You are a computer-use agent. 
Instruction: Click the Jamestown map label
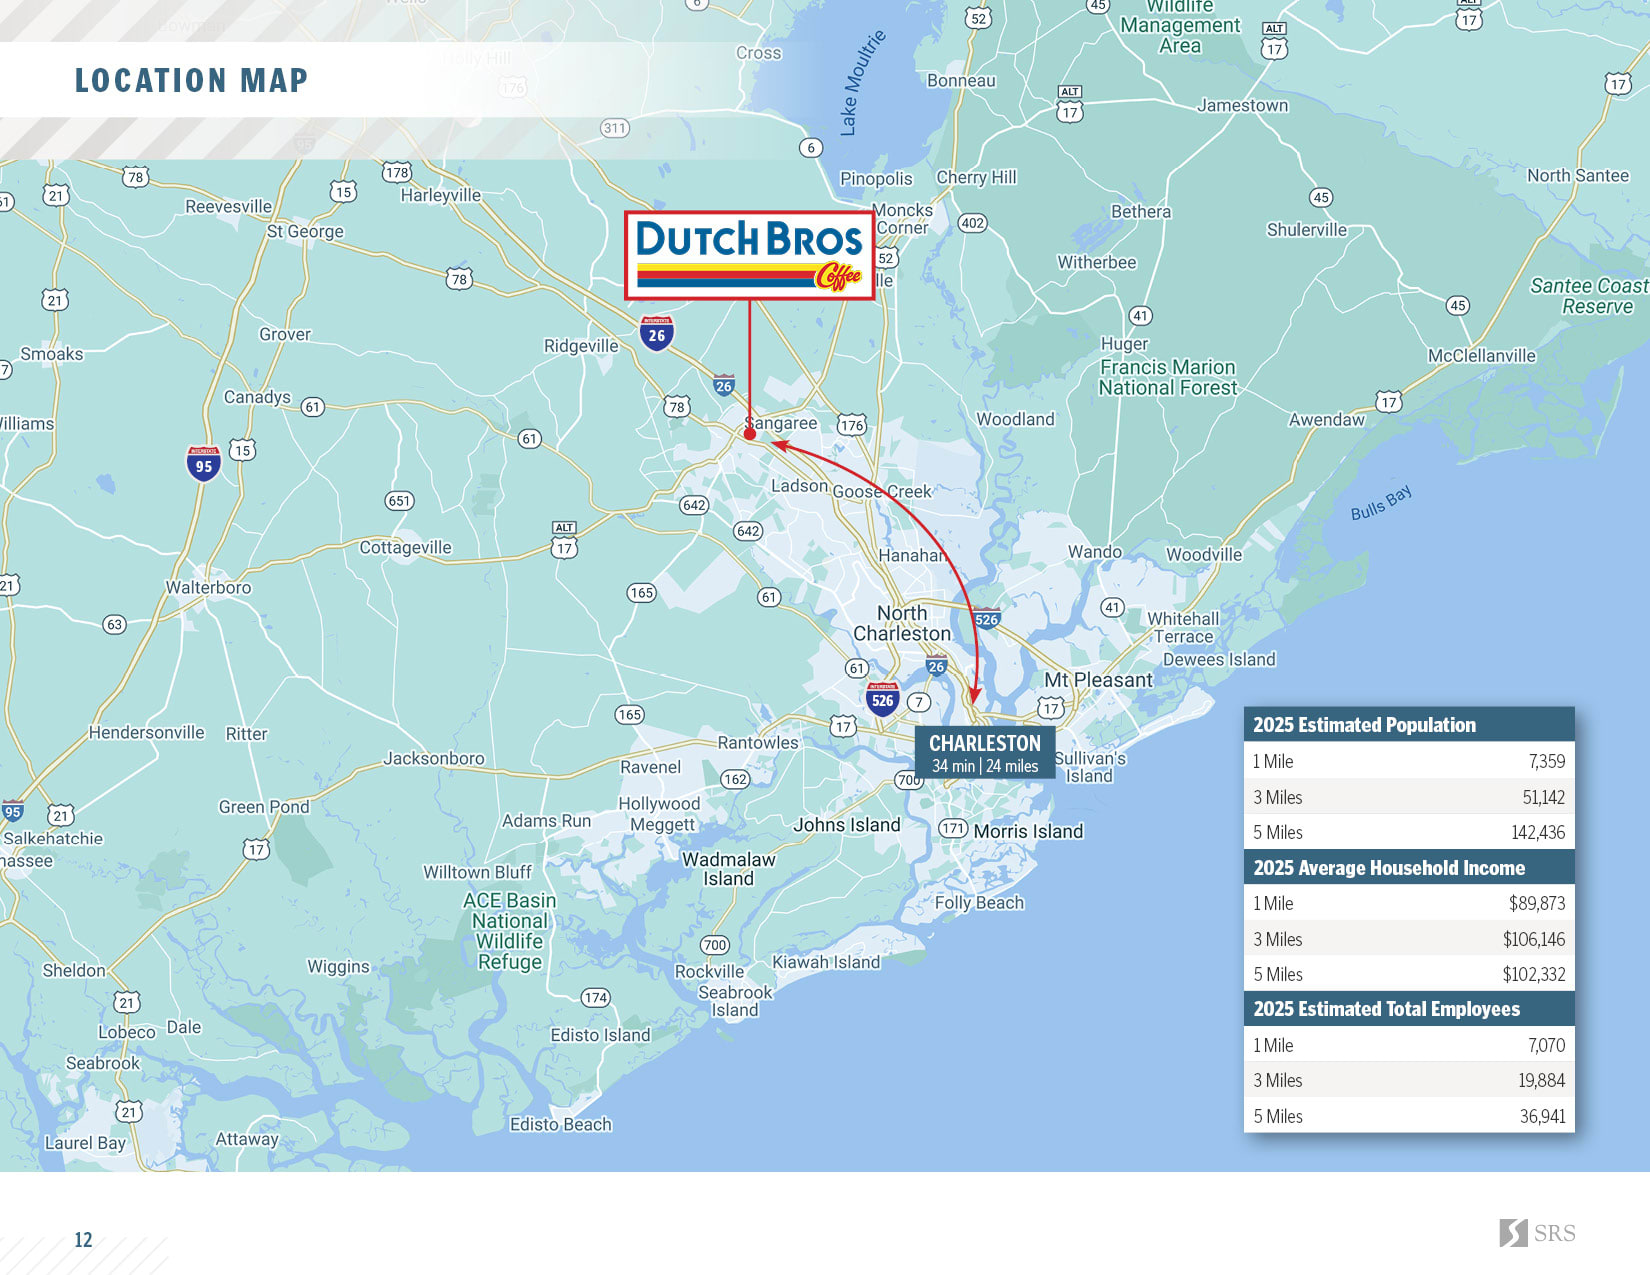click(x=1243, y=105)
